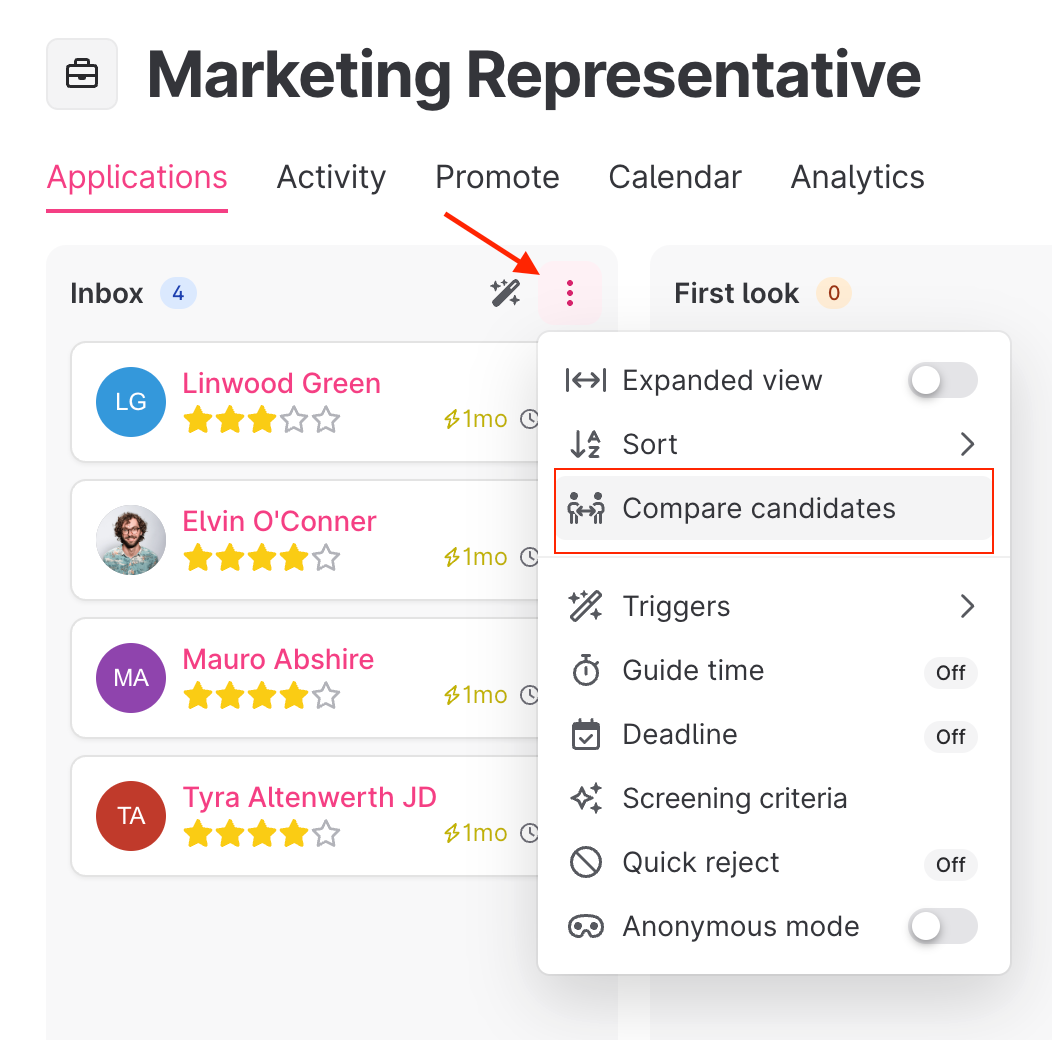Select Compare candidates menu item
1052x1040 pixels.
point(759,509)
